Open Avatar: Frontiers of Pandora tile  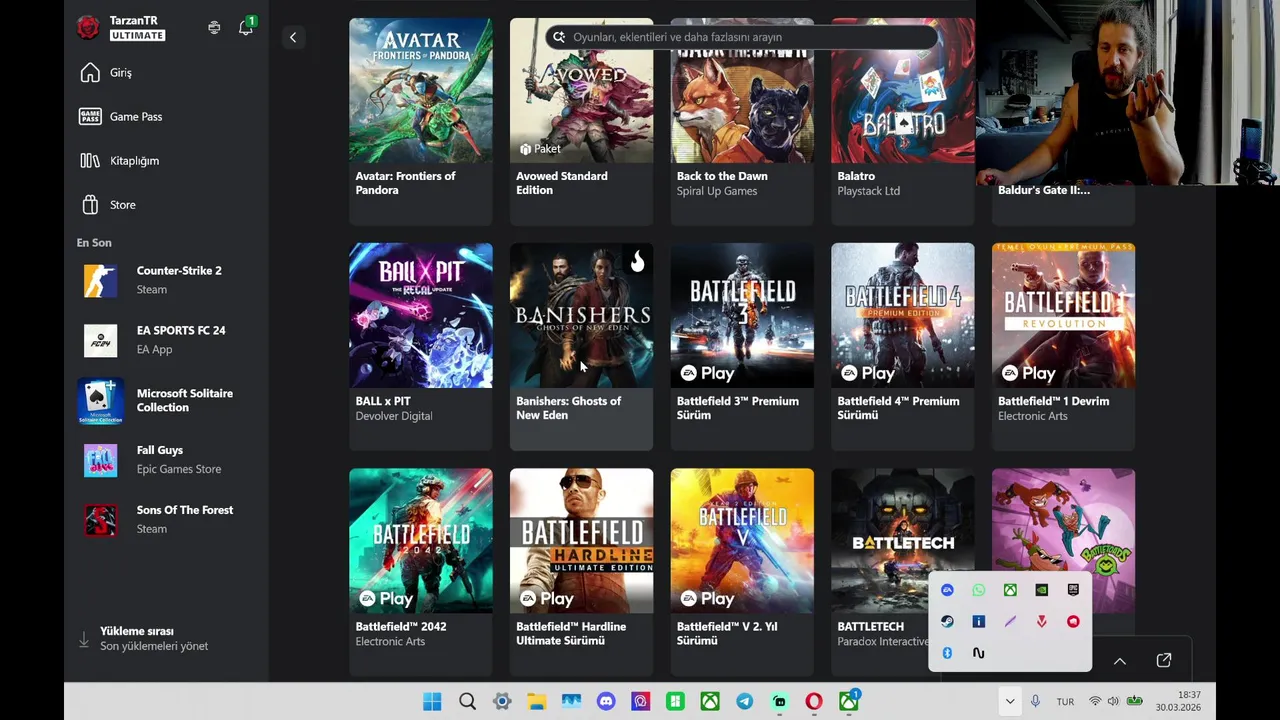click(421, 121)
